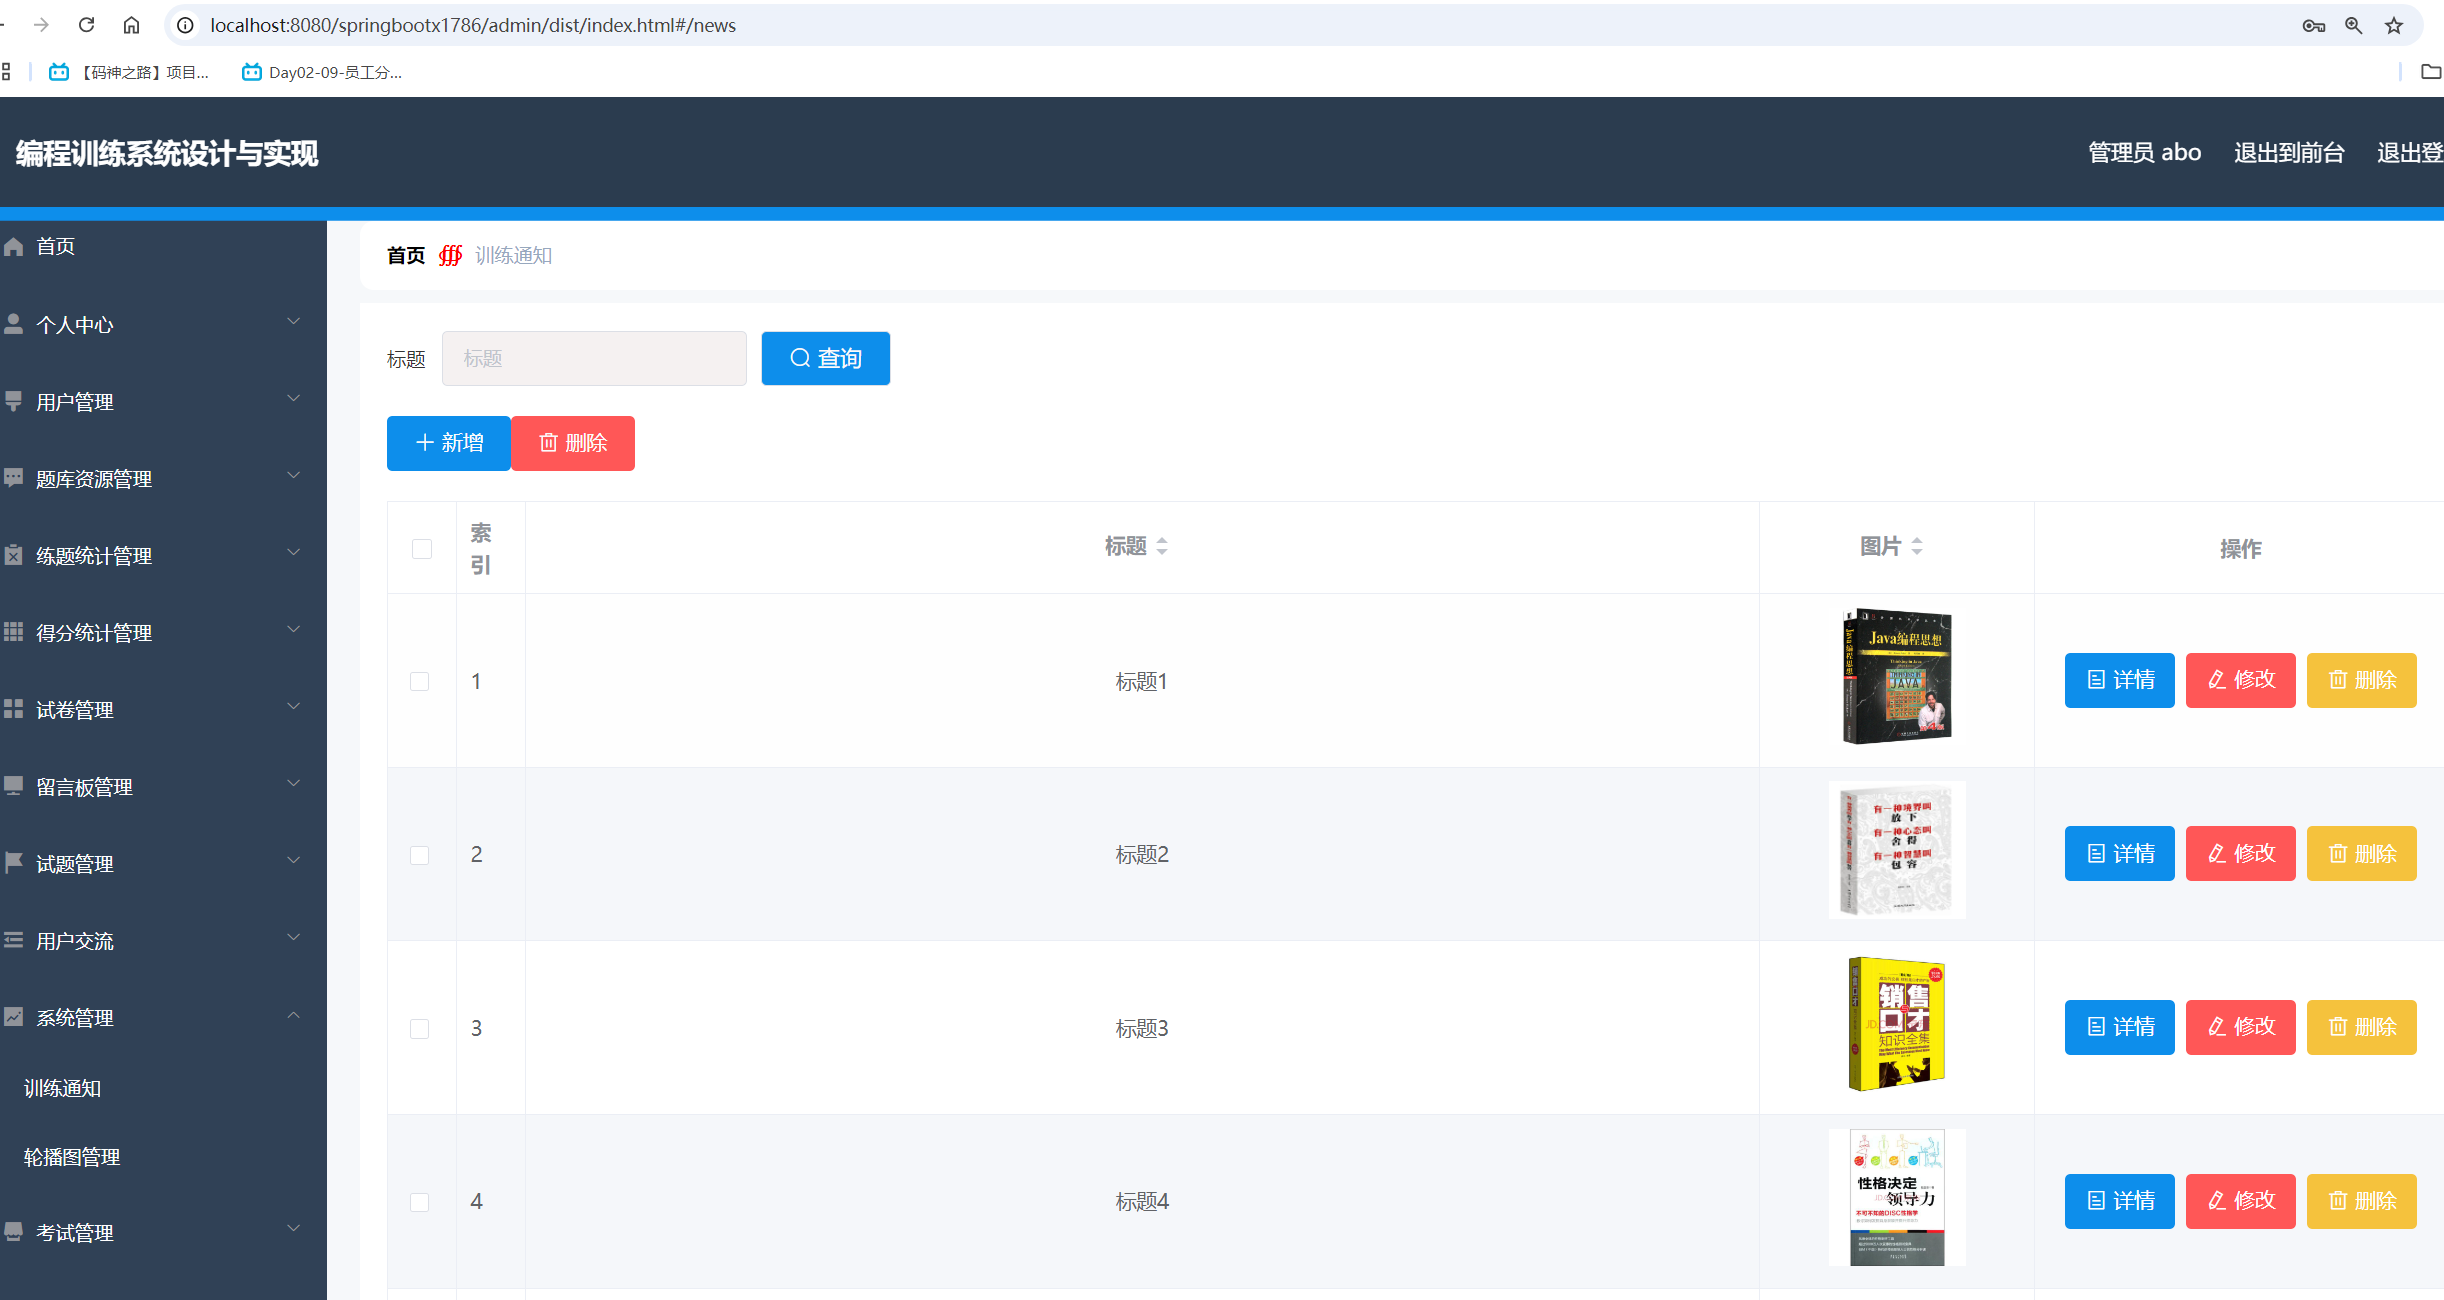Screen dimensions: 2444x1300
Task: Open the Java编程思想 book thumbnail
Action: pos(1896,676)
